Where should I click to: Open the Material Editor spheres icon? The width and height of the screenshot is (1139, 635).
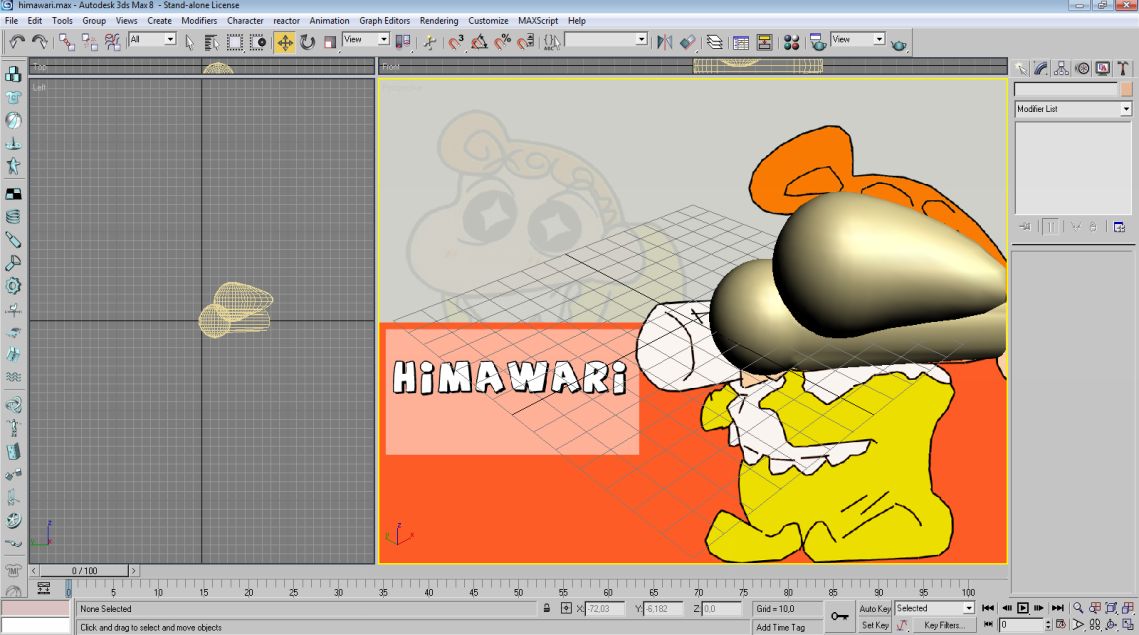pos(791,42)
